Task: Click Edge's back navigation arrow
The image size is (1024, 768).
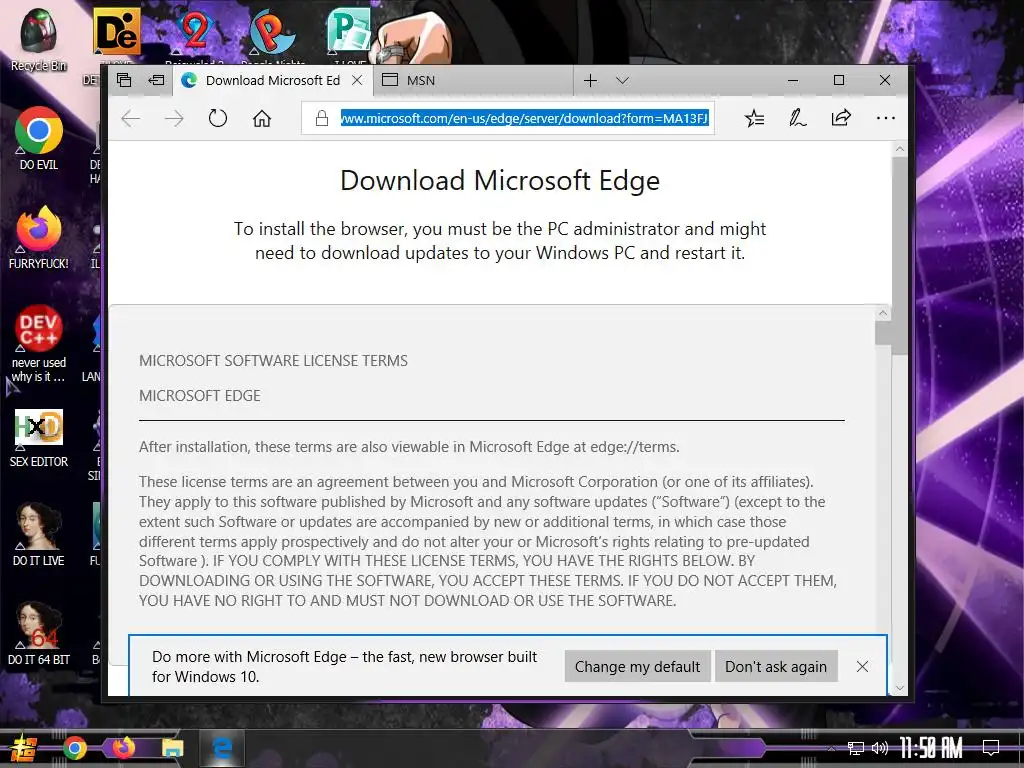Action: [x=131, y=118]
